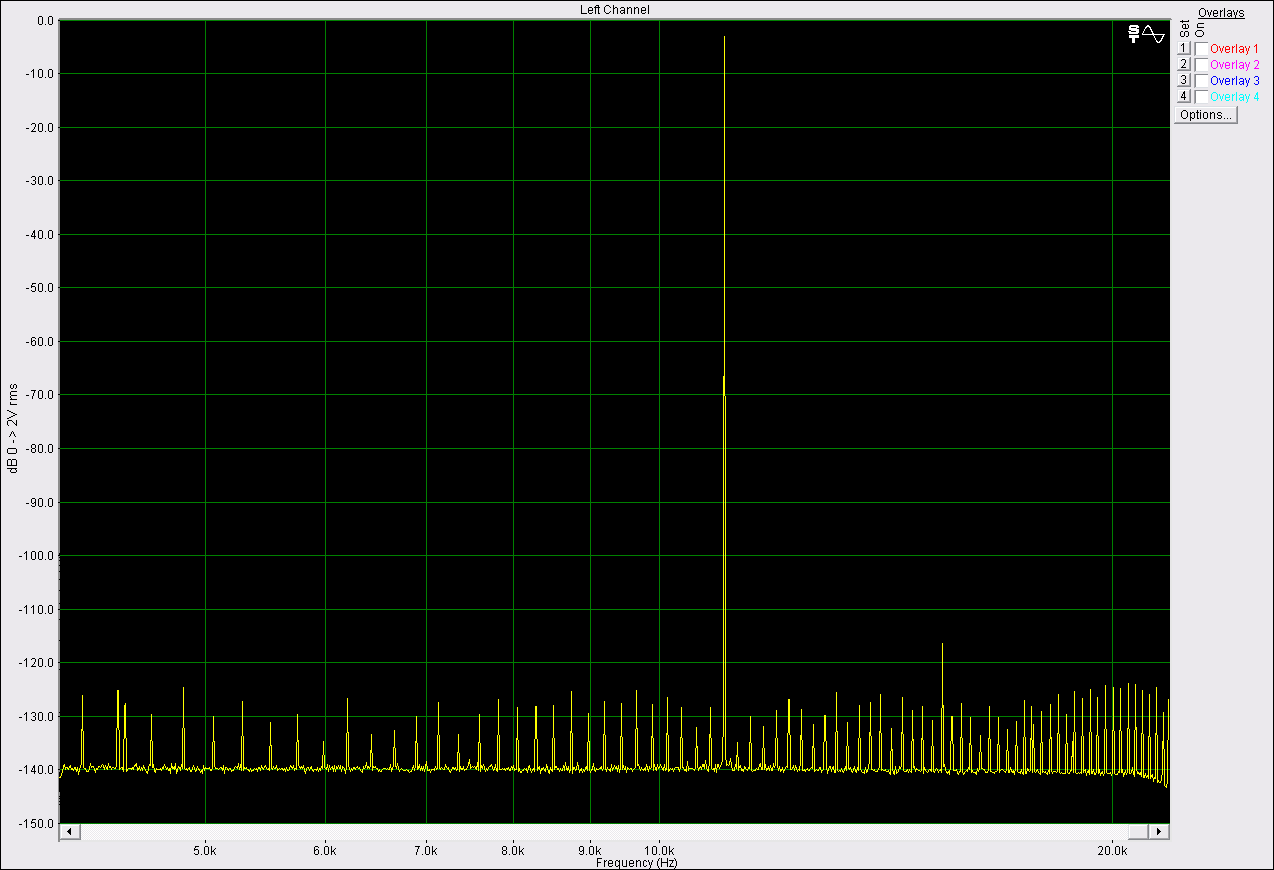Click the blue Overlay 3 label
Image resolution: width=1274 pixels, height=870 pixels.
[1234, 80]
